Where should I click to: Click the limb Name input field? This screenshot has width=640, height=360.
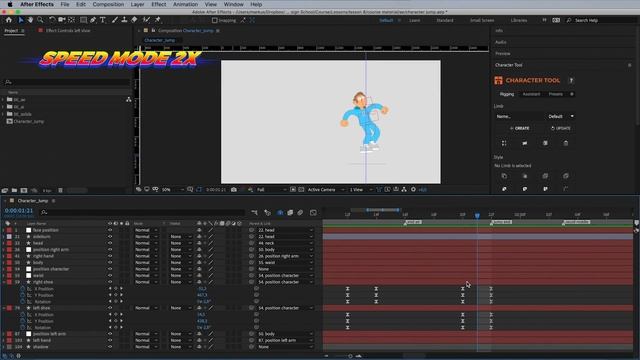(520, 116)
